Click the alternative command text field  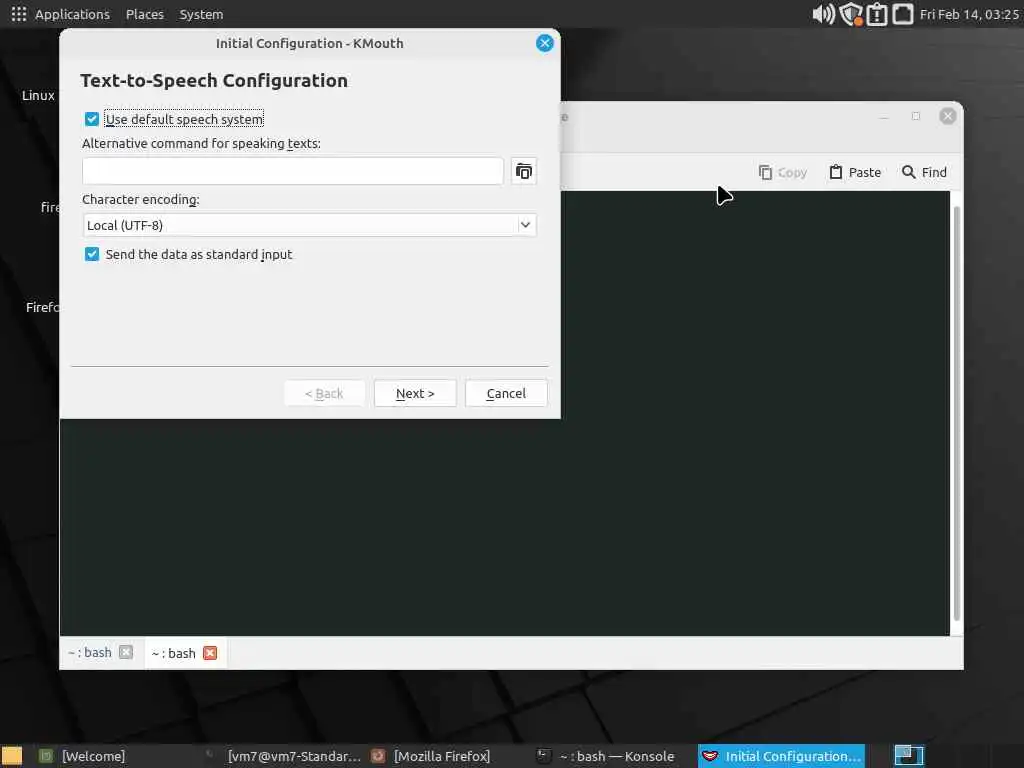(x=293, y=171)
